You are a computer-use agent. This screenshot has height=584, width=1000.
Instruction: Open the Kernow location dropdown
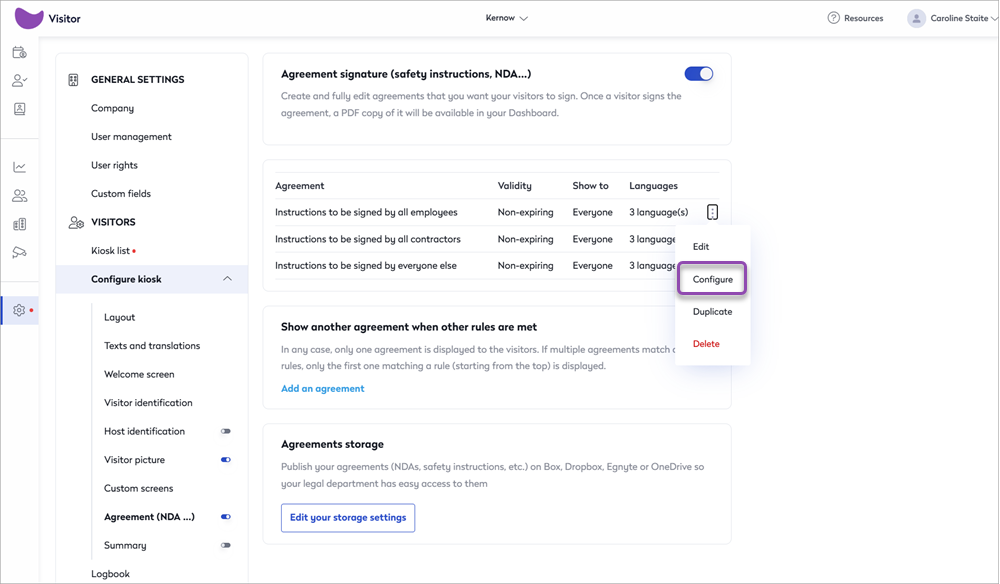pyautogui.click(x=507, y=18)
